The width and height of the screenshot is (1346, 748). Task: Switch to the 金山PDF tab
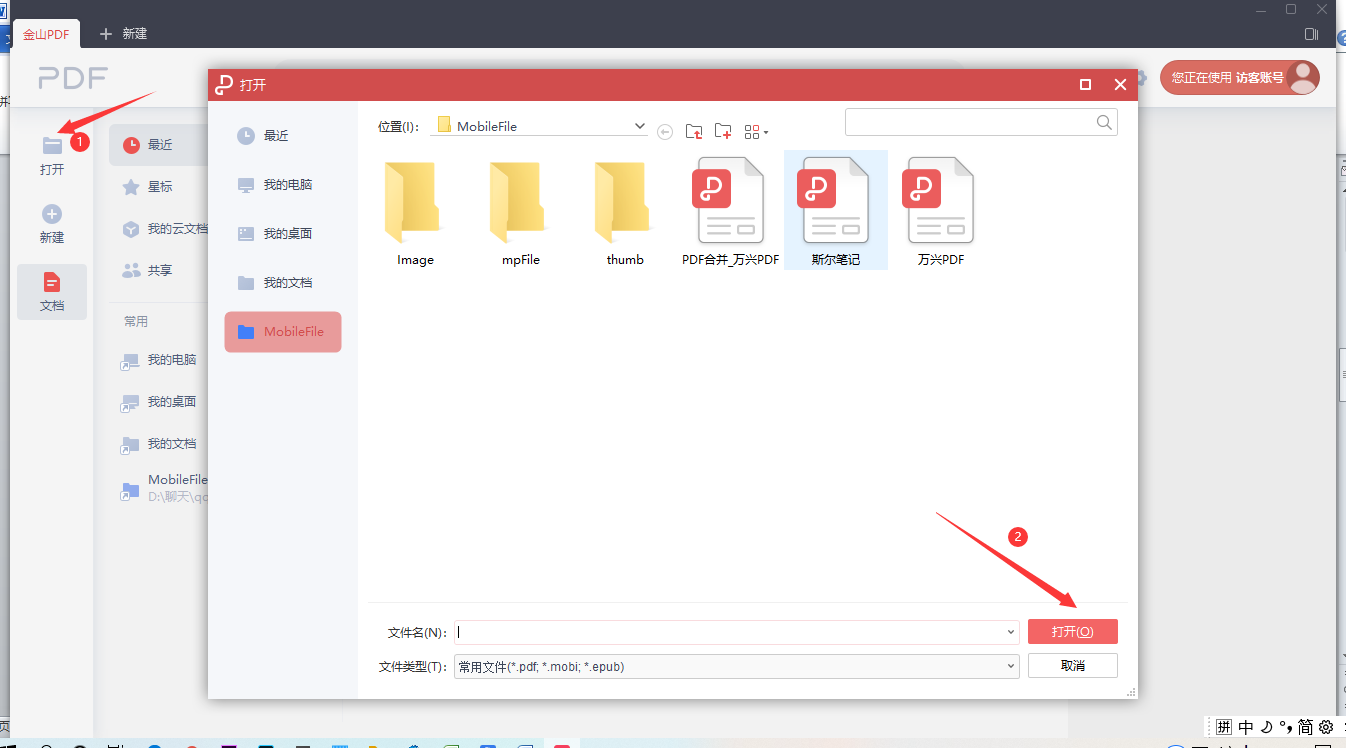pyautogui.click(x=46, y=34)
